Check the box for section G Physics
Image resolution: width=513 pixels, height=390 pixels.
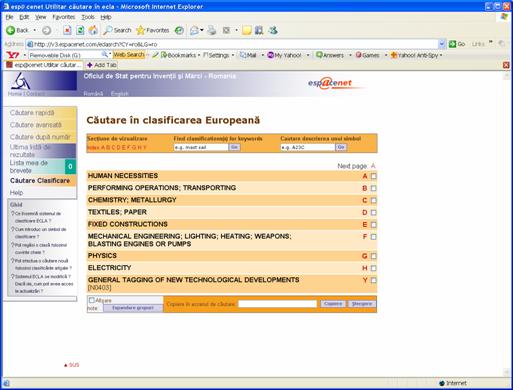374,256
